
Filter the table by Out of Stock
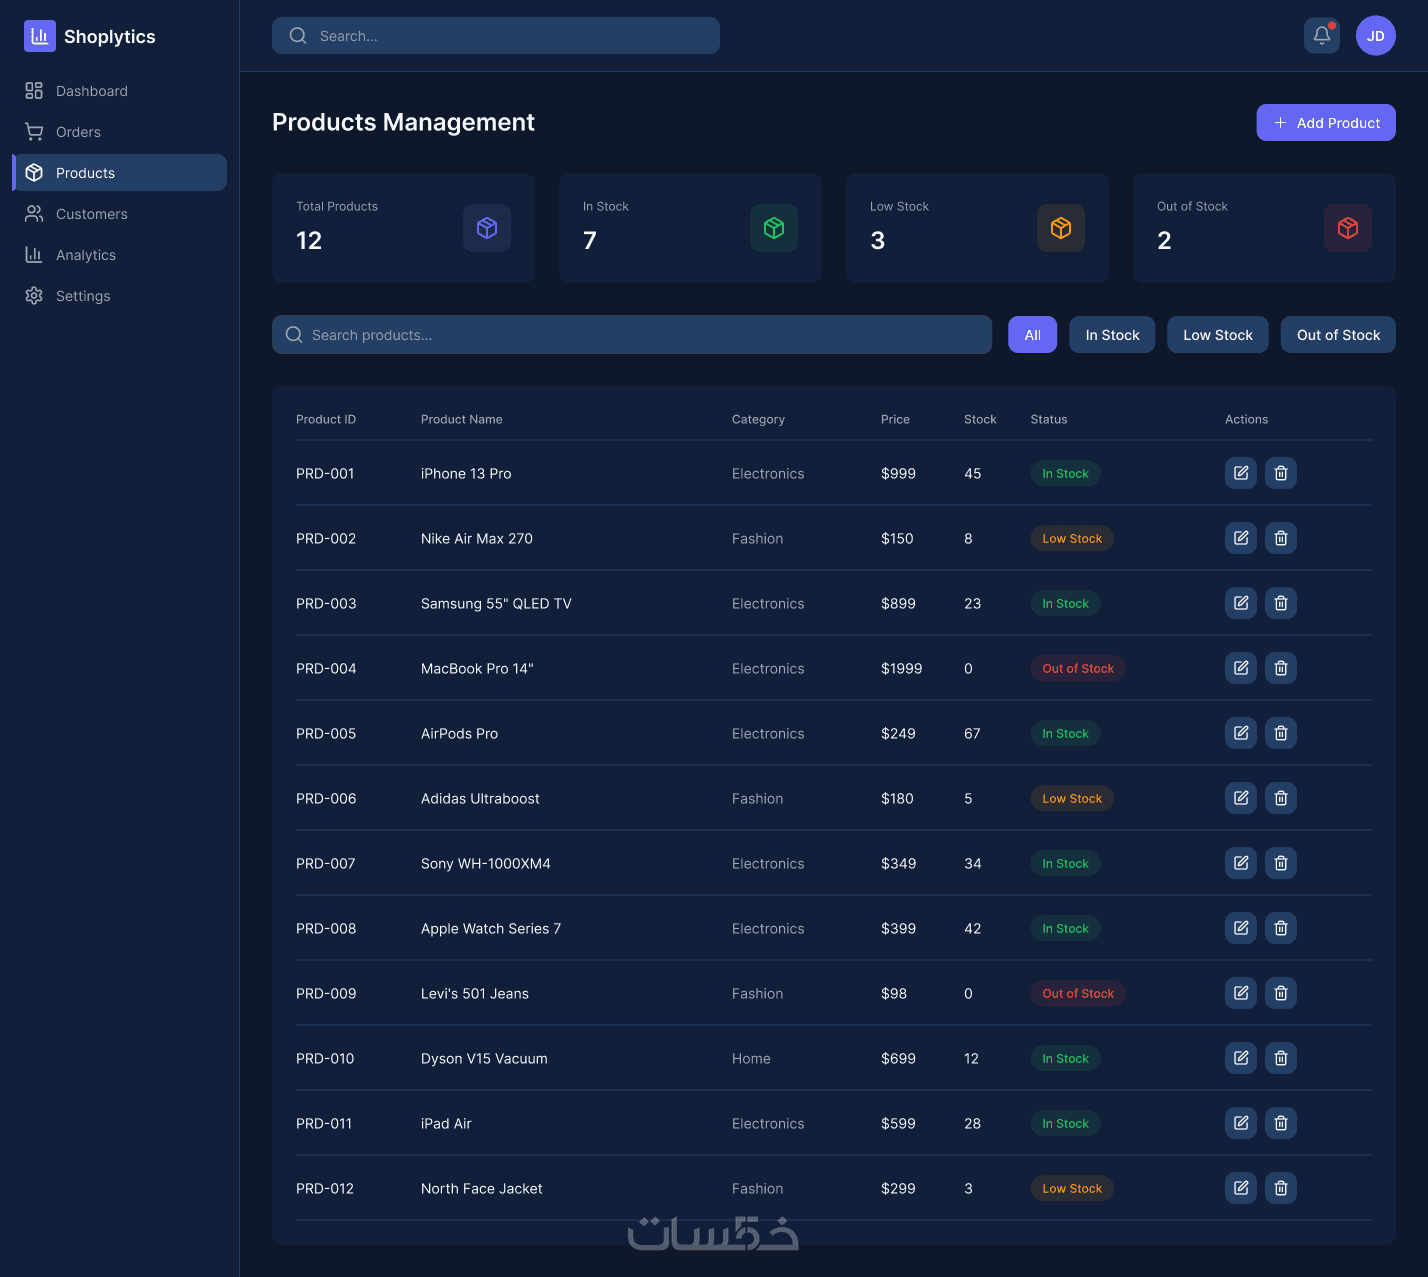coord(1338,335)
